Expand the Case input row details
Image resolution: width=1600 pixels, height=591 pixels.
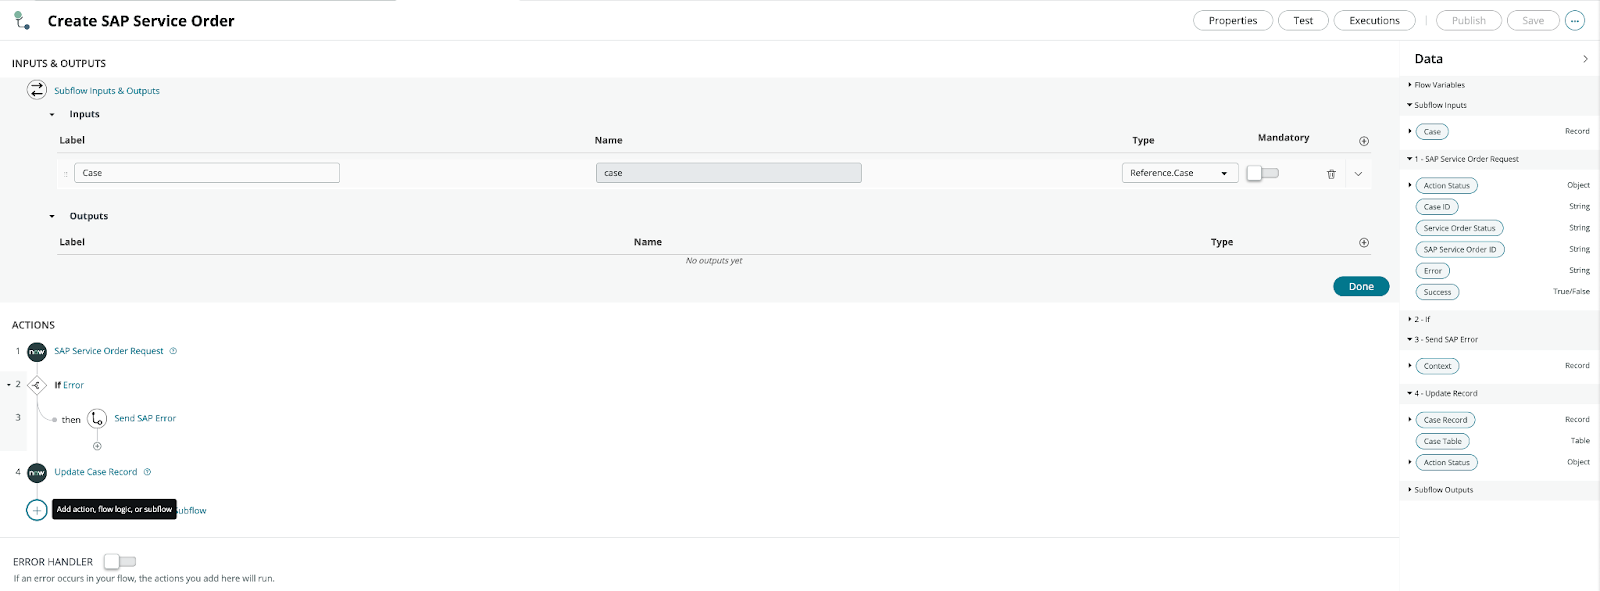point(1358,174)
